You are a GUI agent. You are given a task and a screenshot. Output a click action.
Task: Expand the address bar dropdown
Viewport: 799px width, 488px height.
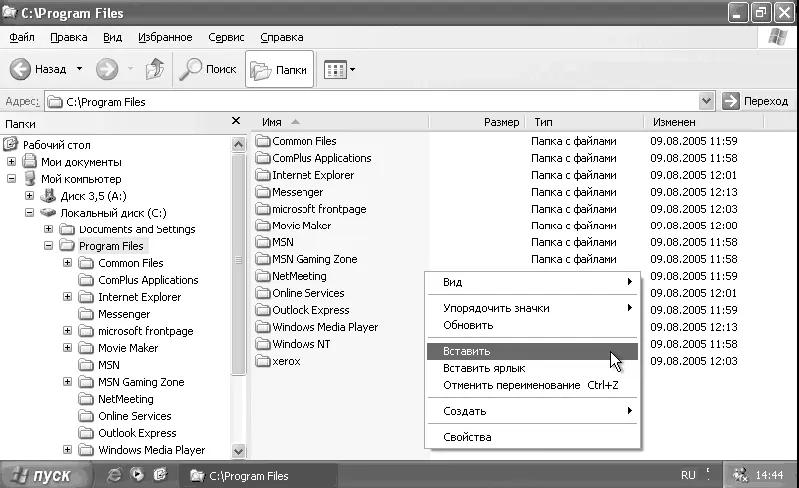706,101
